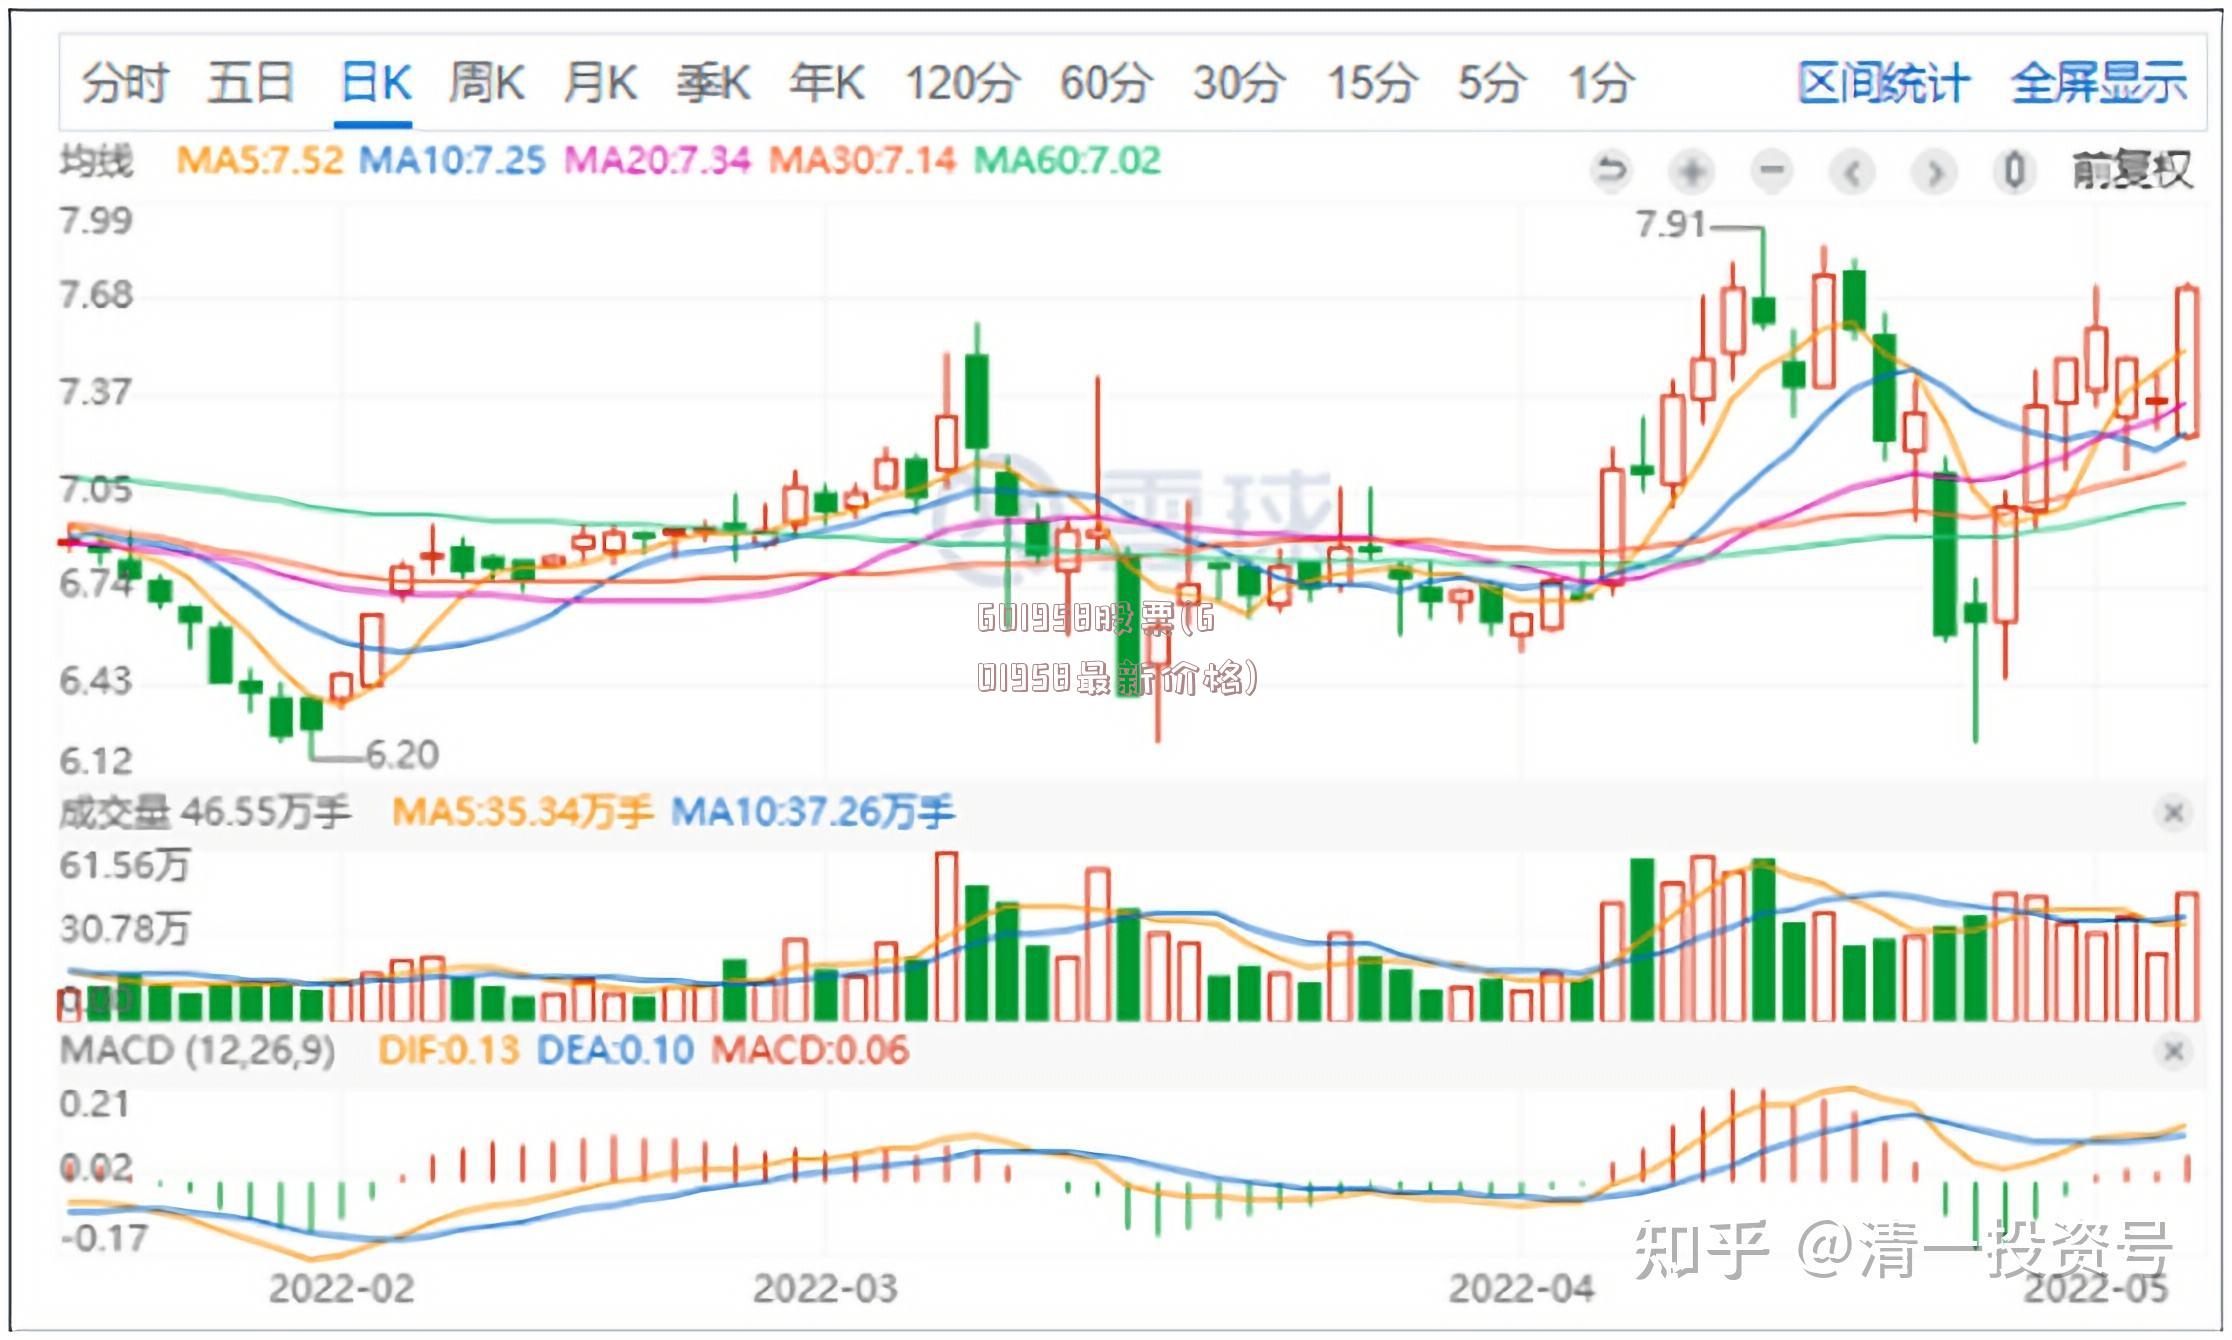Click the -0.17 MACD axis label
Viewport: 2232px width, 1340px height.
click(104, 1238)
